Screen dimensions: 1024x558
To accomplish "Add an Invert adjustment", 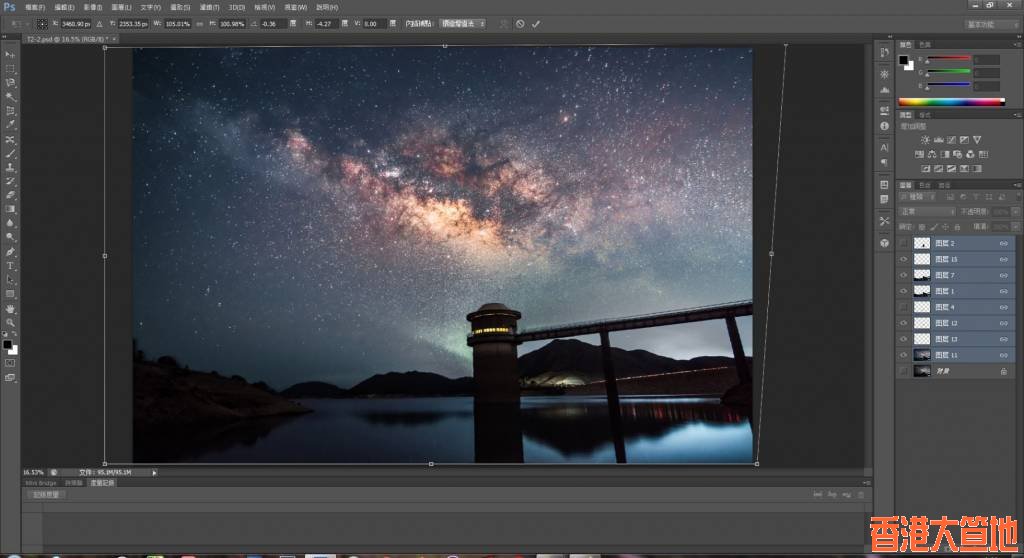I will pyautogui.click(x=925, y=169).
